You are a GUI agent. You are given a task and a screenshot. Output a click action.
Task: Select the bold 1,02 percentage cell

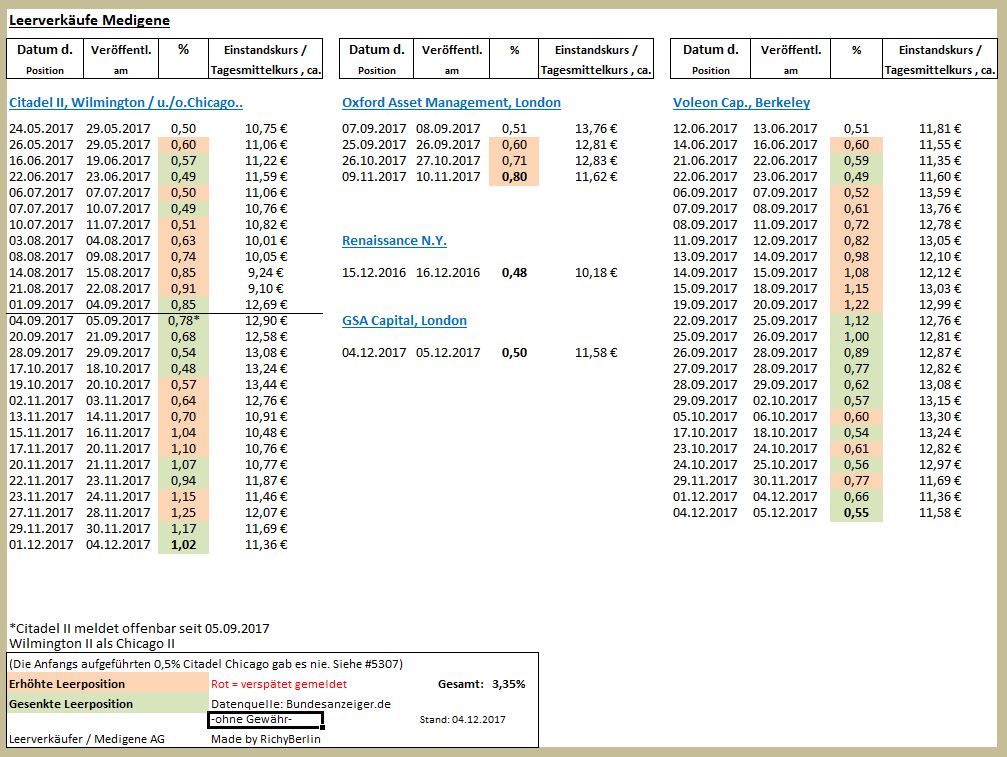182,544
